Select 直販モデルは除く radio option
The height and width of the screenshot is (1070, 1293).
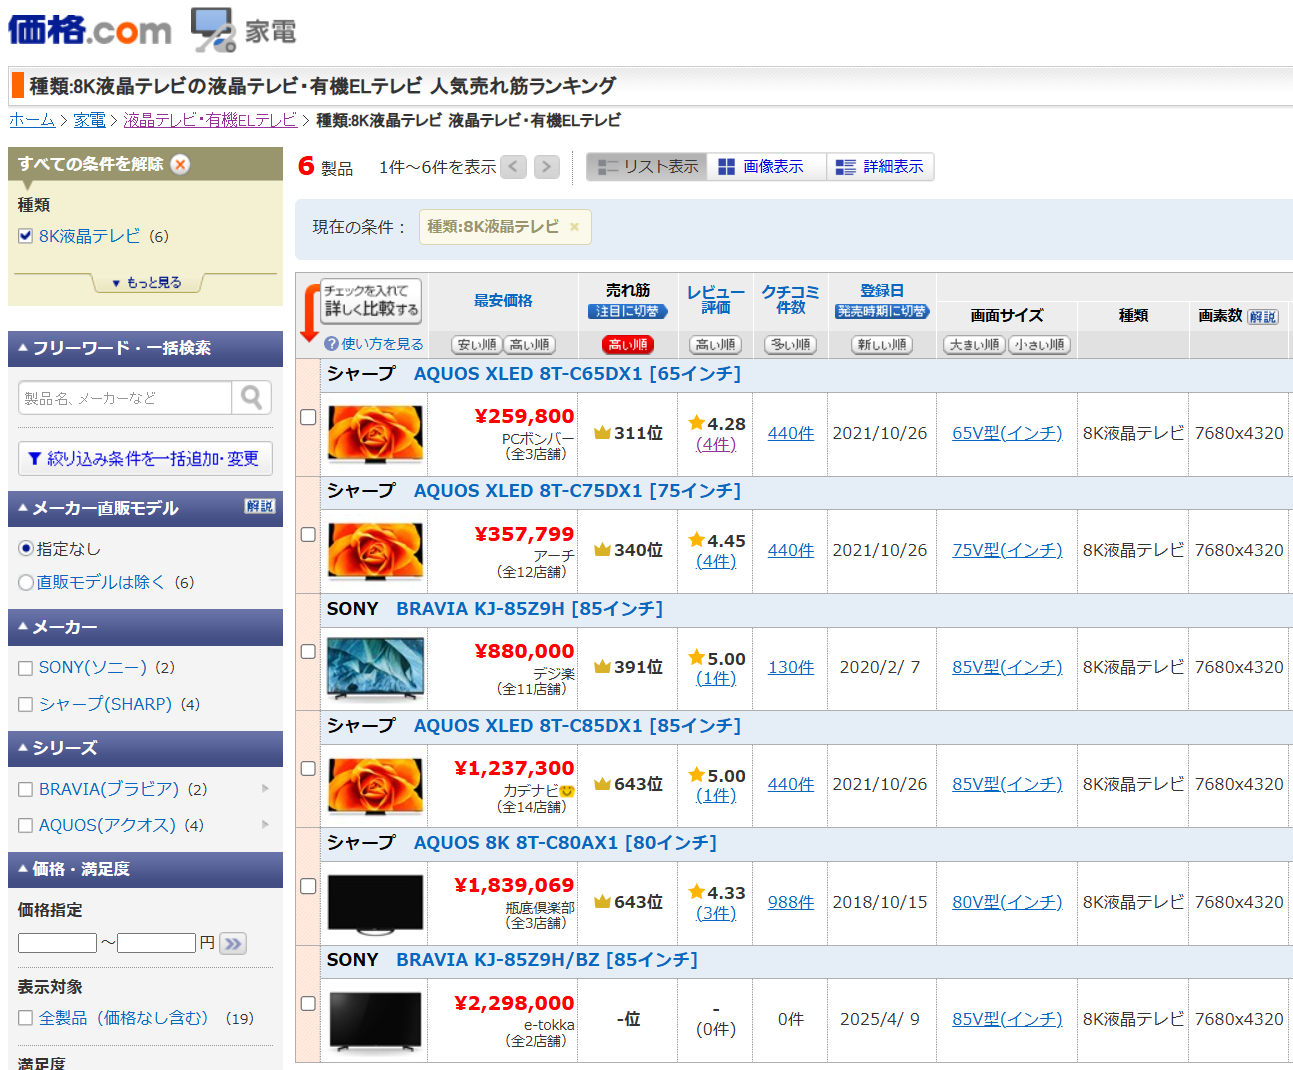(26, 582)
